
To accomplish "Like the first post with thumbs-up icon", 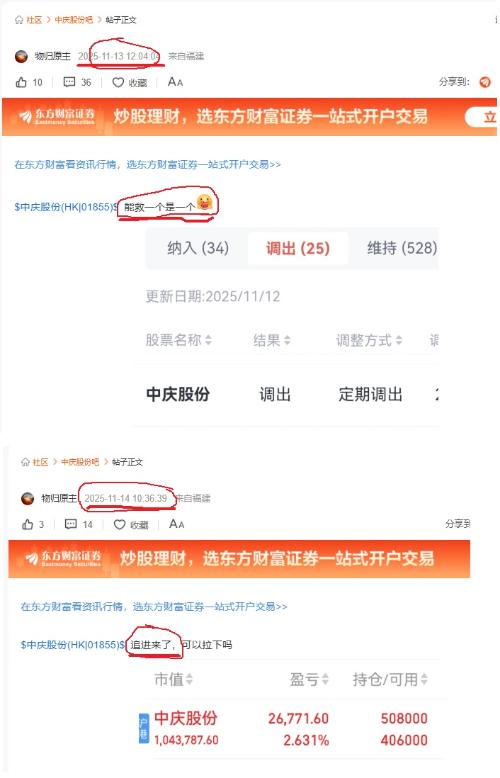I will point(21,82).
